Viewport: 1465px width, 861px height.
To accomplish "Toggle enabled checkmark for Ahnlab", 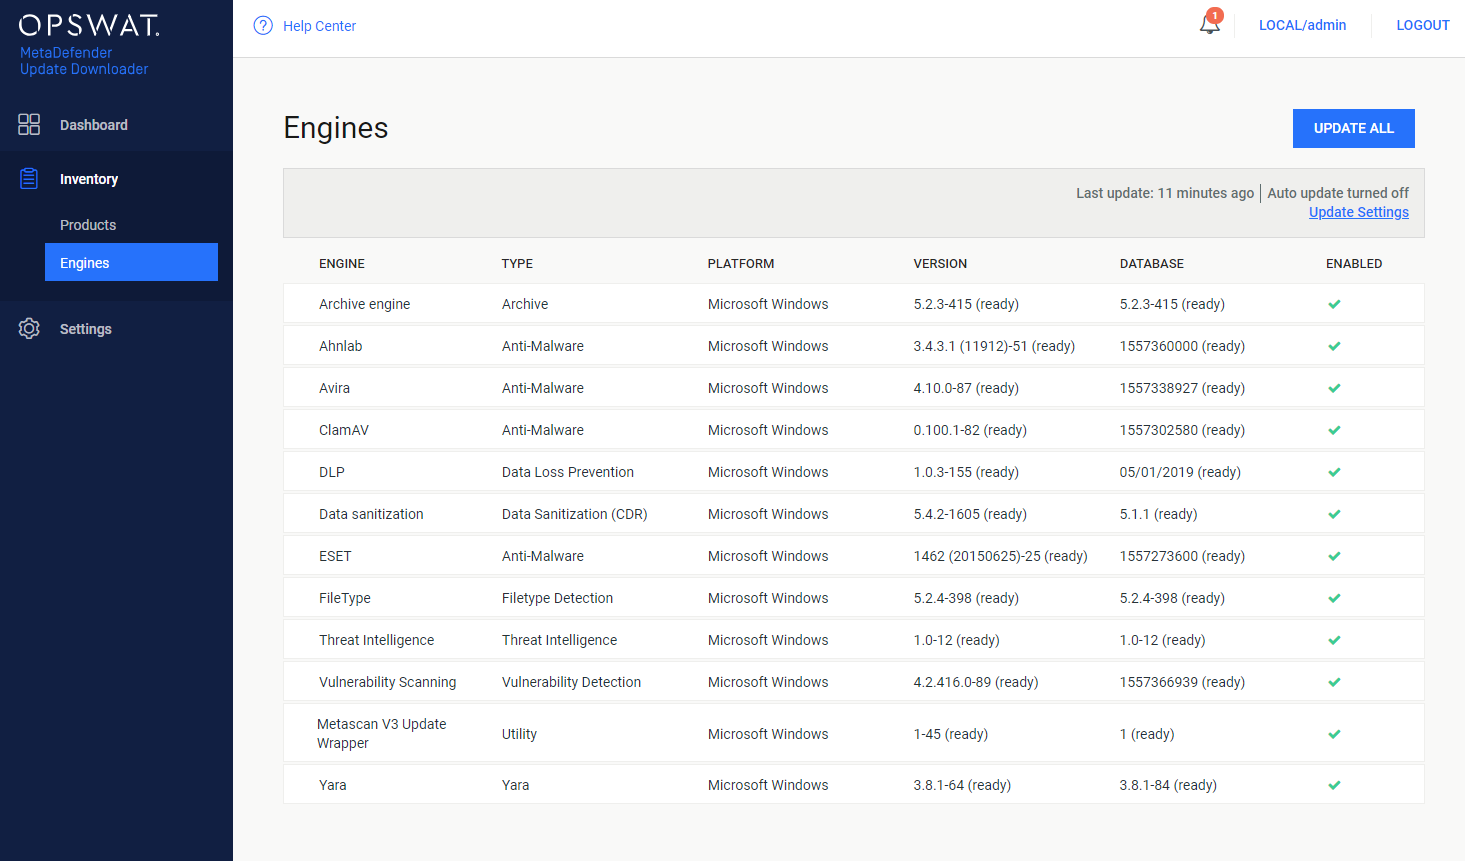I will pos(1334,346).
